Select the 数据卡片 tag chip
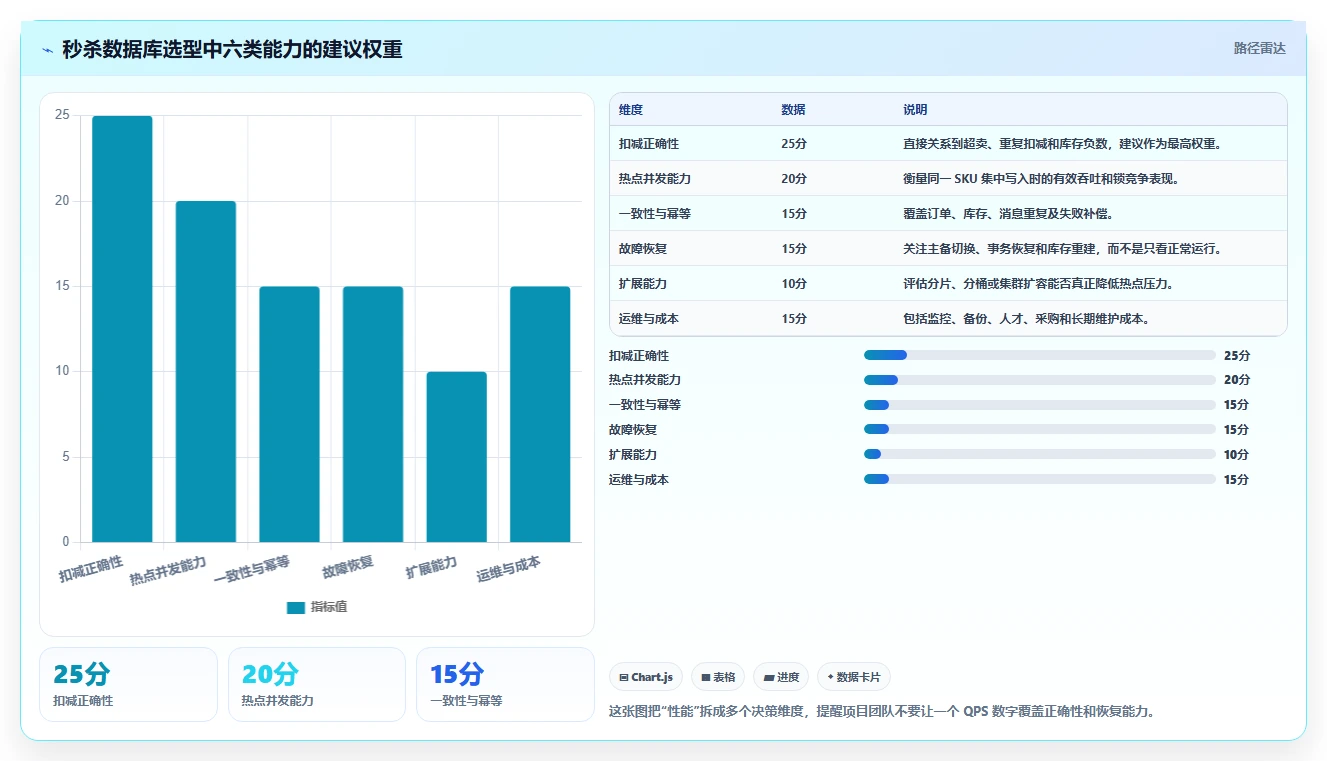The height and width of the screenshot is (761, 1327). click(x=854, y=677)
